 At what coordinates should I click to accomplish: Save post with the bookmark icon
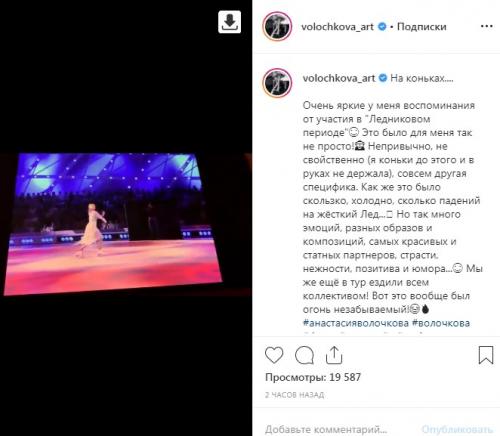click(486, 355)
